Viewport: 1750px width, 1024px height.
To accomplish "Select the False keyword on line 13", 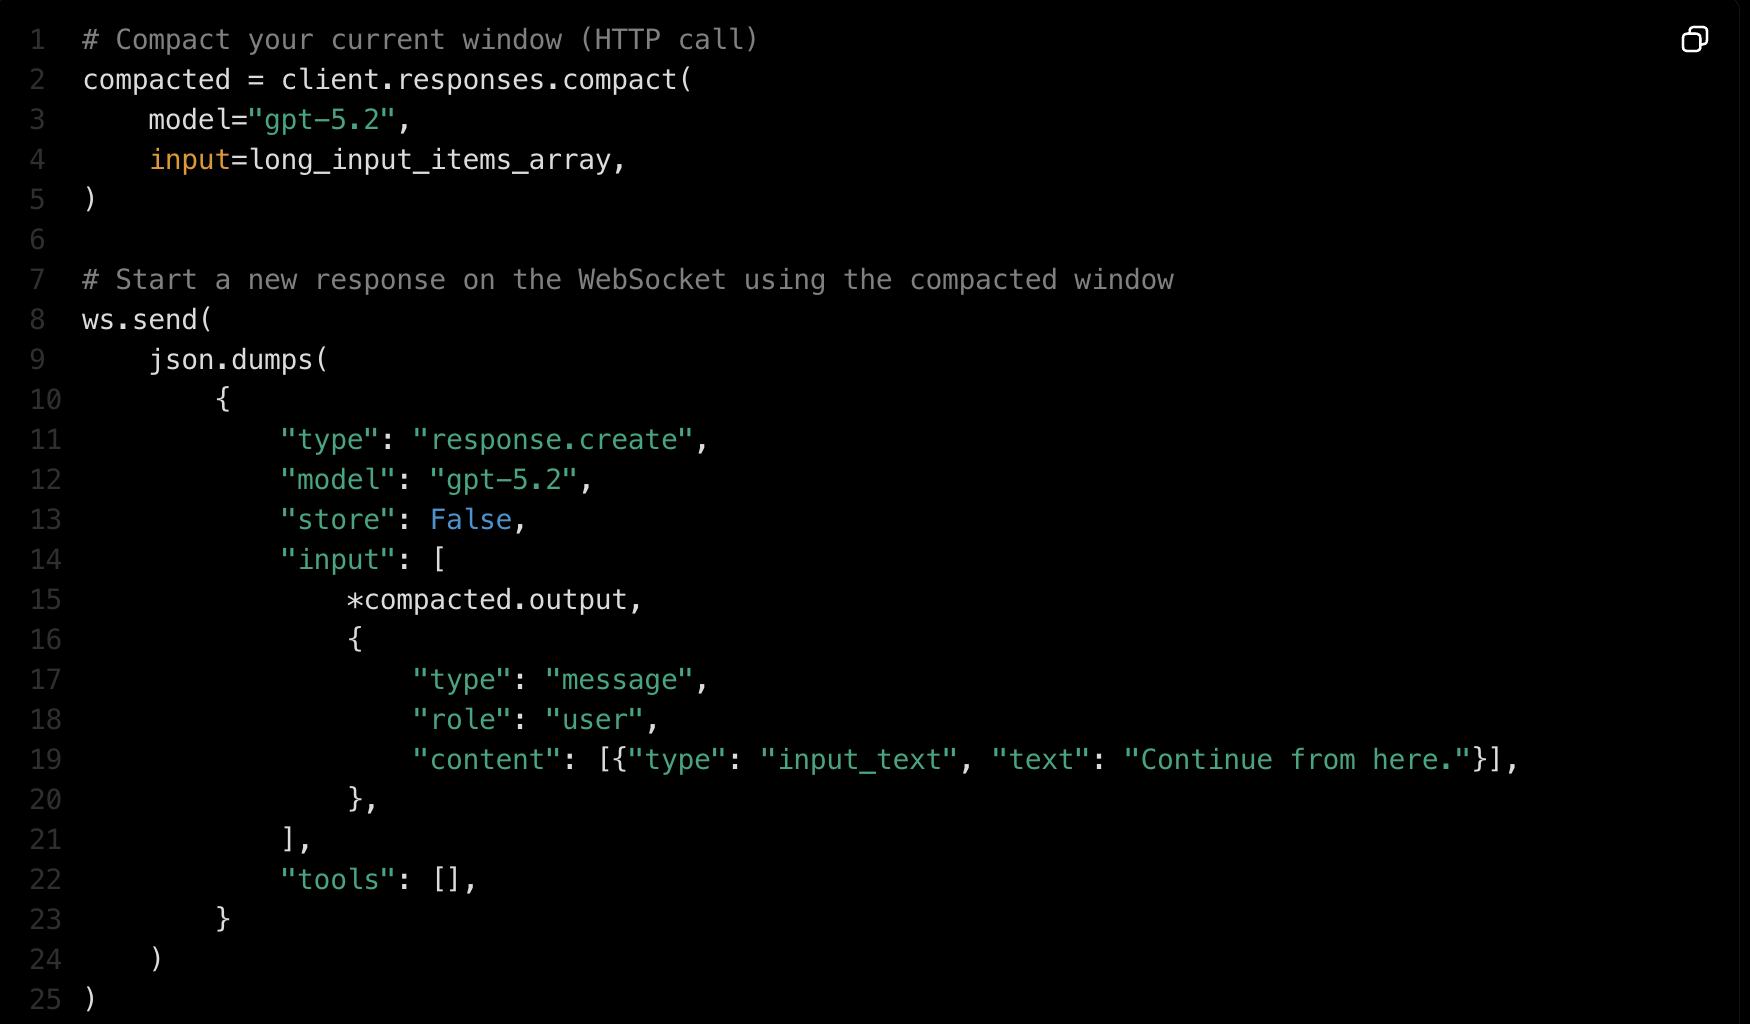I will [x=470, y=519].
